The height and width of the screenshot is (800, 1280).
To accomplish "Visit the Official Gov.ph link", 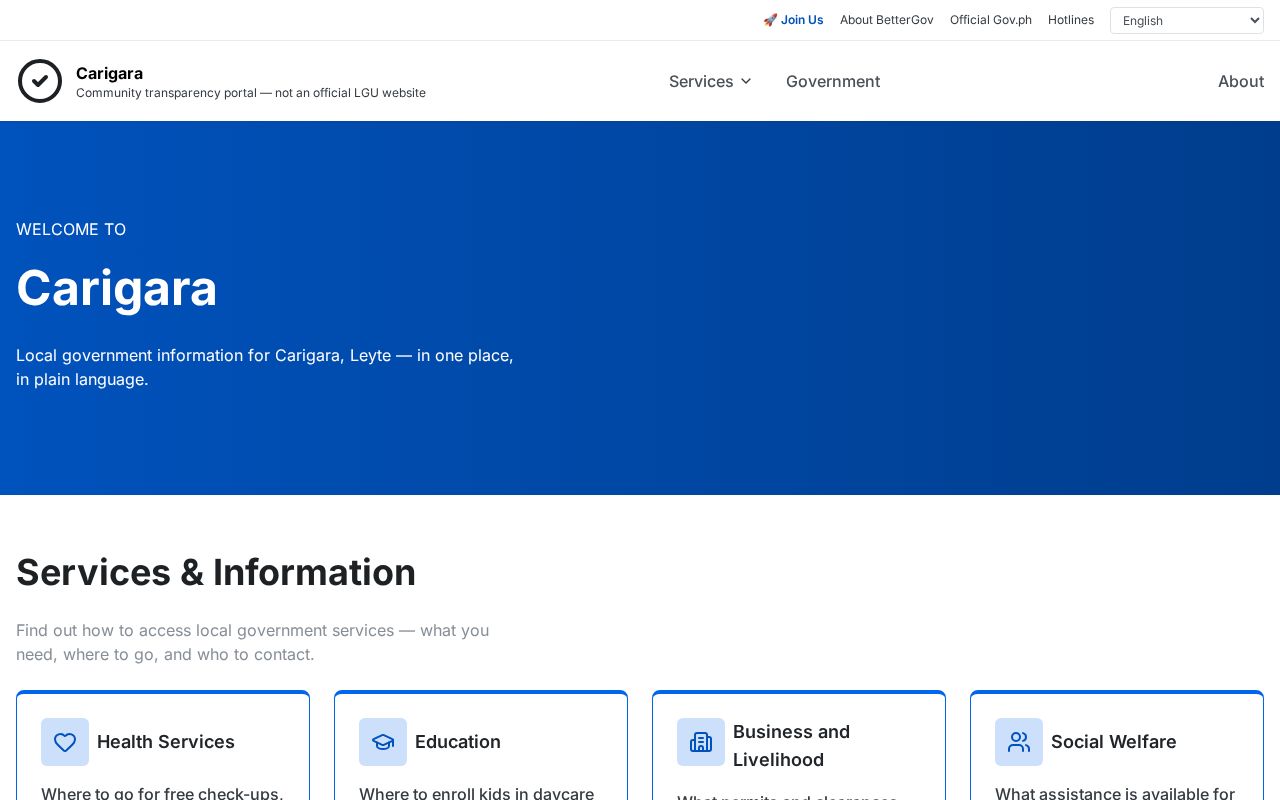I will click(991, 20).
